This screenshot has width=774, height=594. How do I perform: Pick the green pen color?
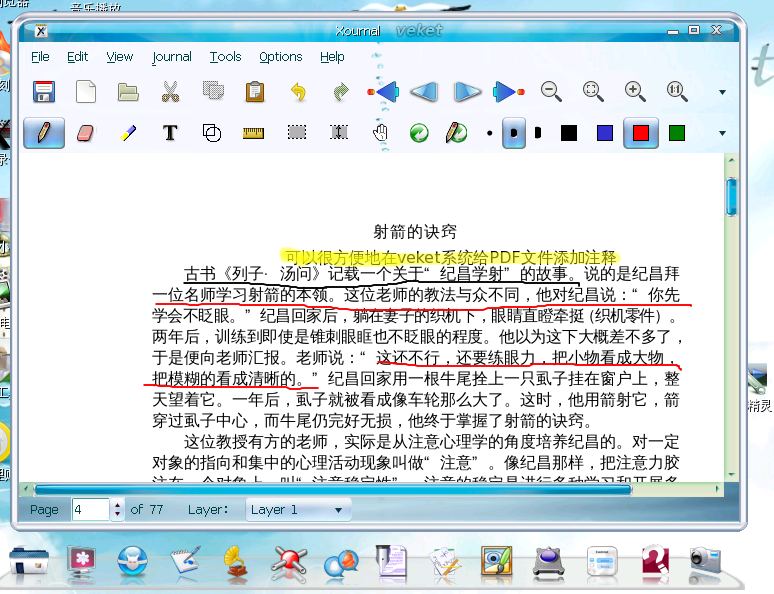pyautogui.click(x=677, y=133)
